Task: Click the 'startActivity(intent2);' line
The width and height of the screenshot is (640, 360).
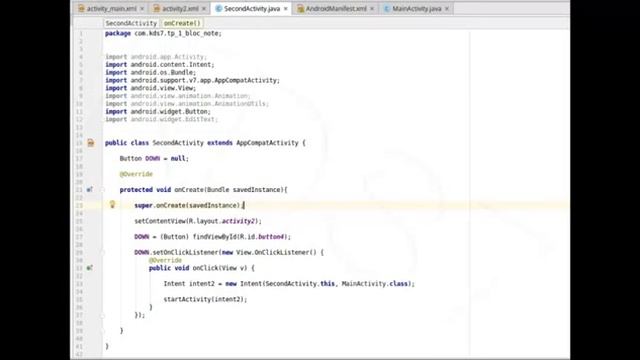Action: 205,299
